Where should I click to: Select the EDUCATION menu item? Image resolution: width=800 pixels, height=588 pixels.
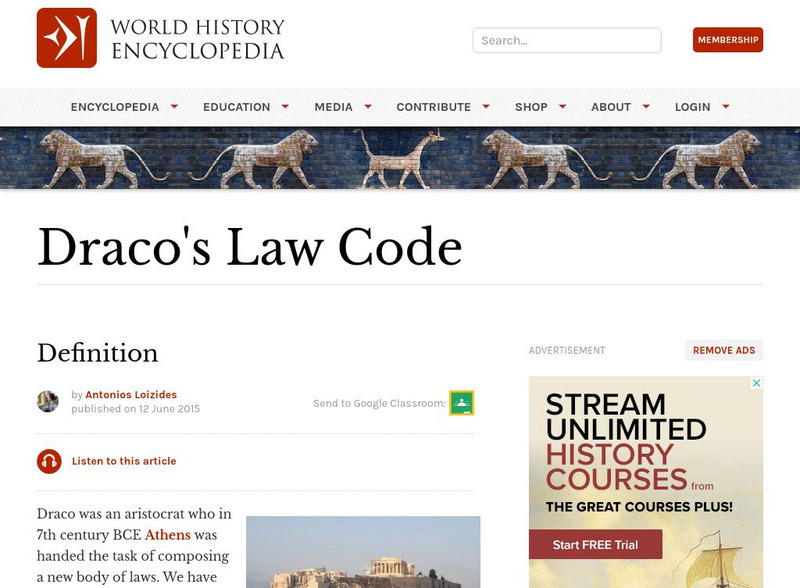click(237, 107)
